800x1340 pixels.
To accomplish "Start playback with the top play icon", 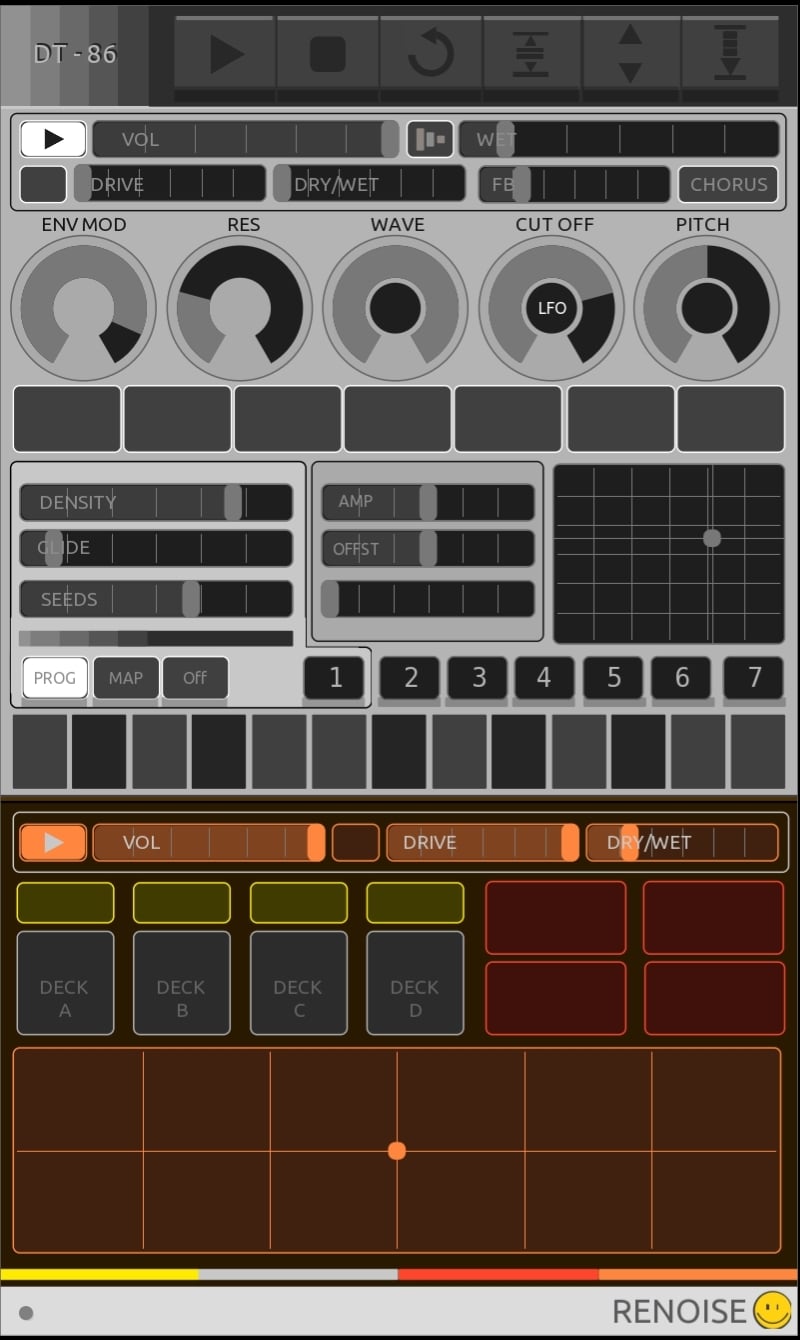I will click(225, 52).
